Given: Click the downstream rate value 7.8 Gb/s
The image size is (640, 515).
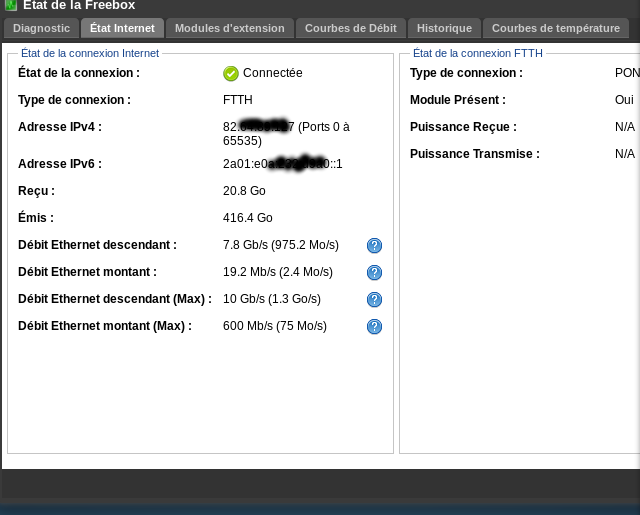Looking at the screenshot, I should [281, 245].
